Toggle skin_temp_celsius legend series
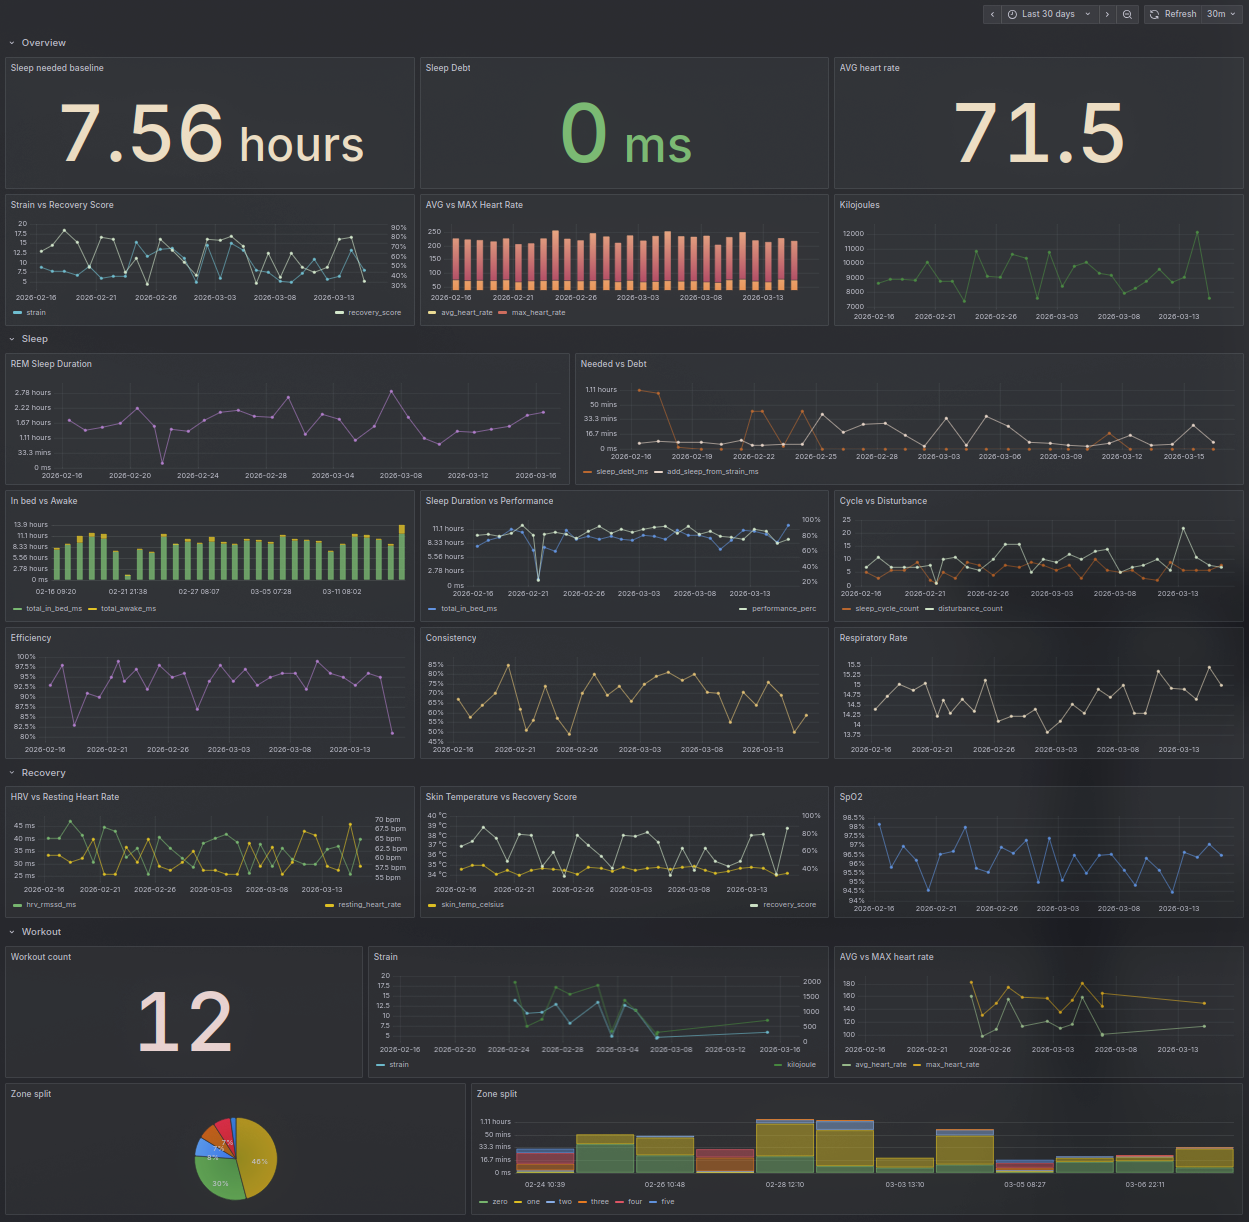 (x=466, y=905)
